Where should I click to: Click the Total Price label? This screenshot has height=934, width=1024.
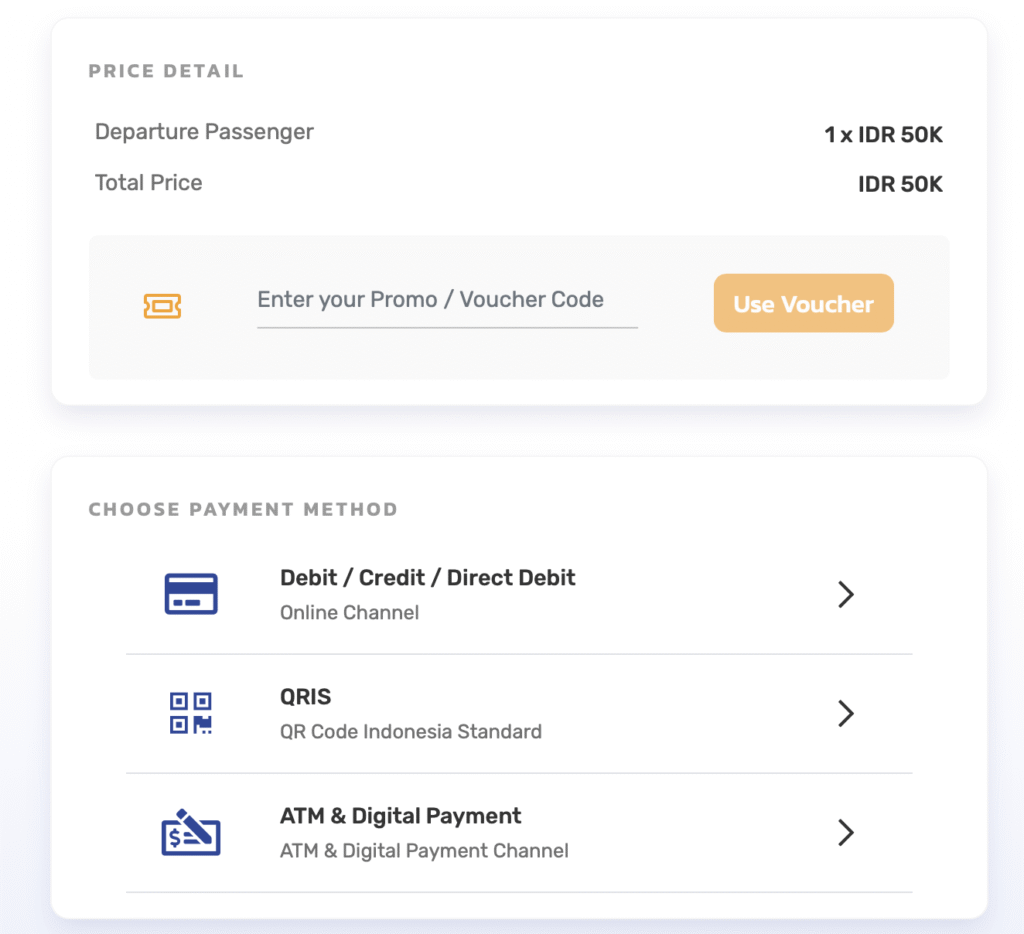pos(148,183)
